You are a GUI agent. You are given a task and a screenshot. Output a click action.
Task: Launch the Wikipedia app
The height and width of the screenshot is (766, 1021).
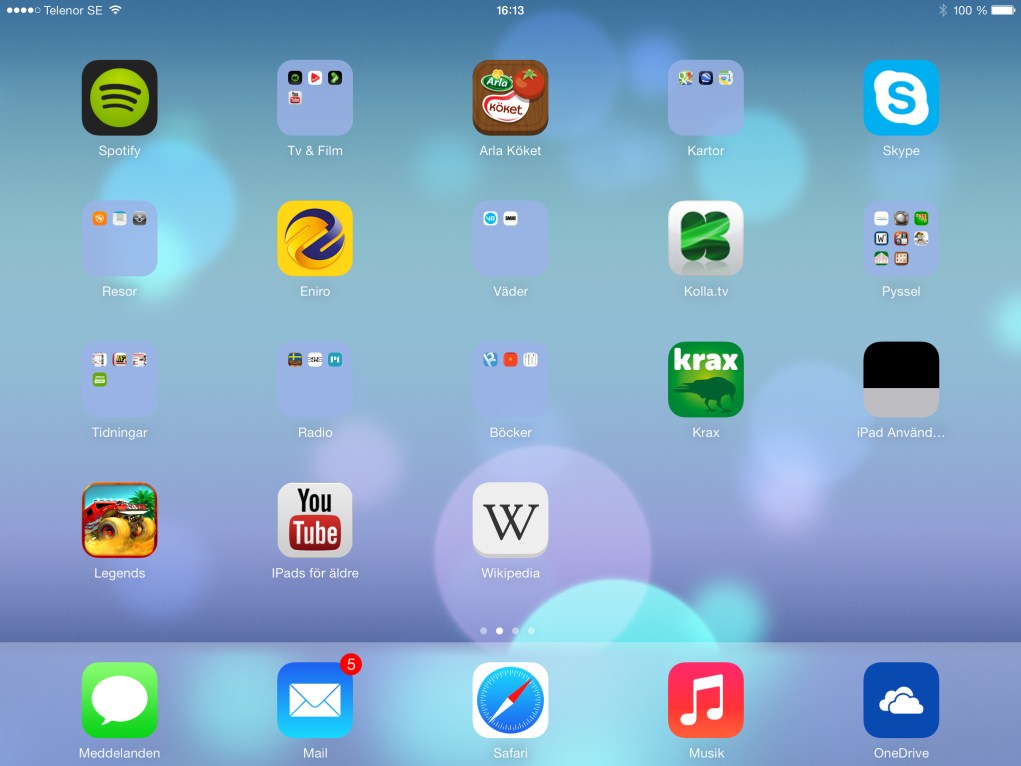(510, 520)
